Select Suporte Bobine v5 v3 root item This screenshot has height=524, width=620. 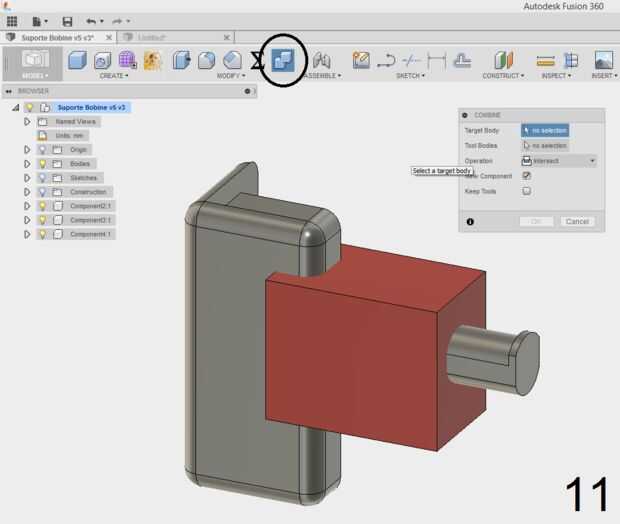click(x=91, y=108)
